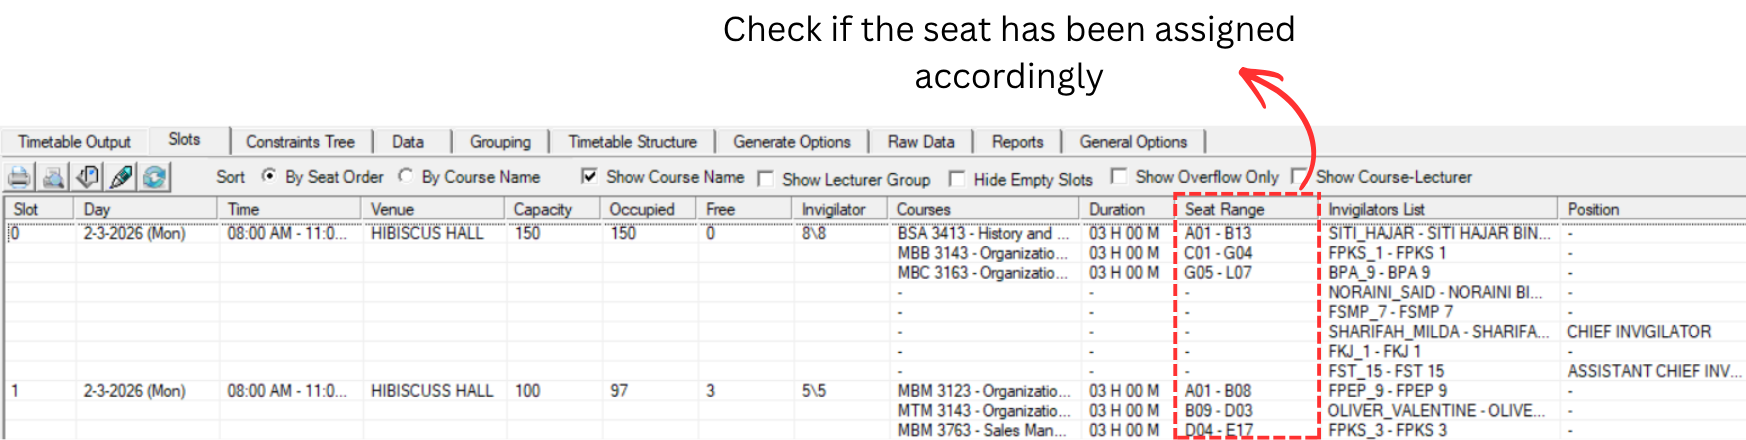The height and width of the screenshot is (440, 1746).
Task: Click the Position column header
Action: point(1651,209)
